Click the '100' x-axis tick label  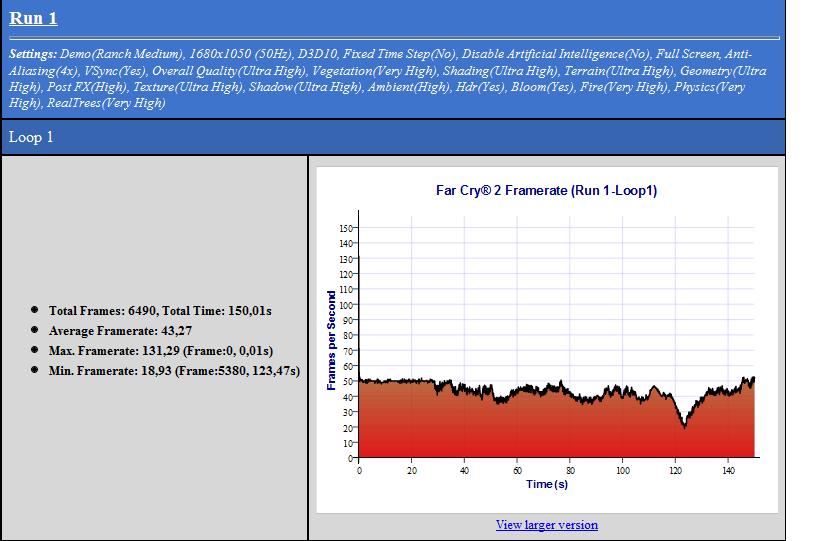point(622,470)
